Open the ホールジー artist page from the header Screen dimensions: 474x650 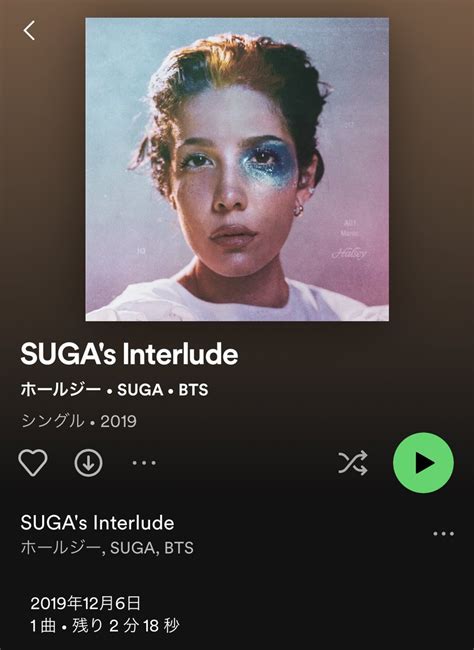point(61,390)
